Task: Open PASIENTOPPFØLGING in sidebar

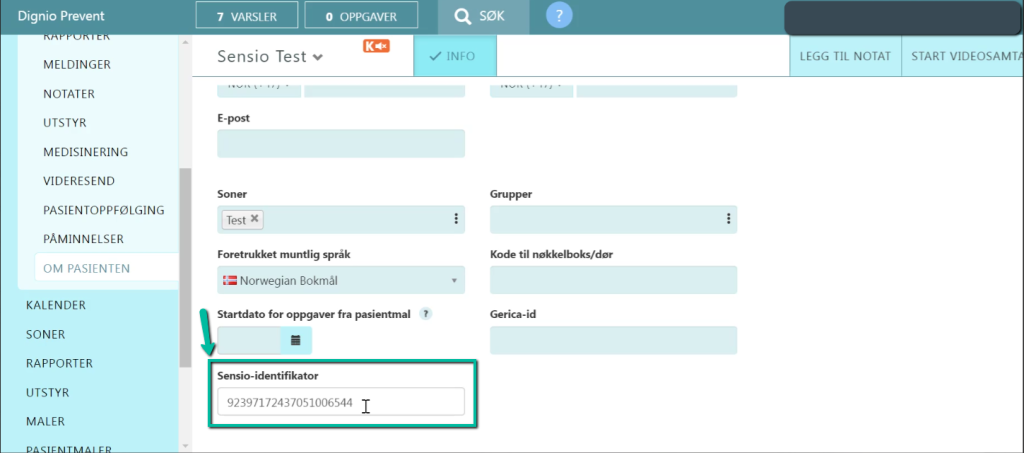Action: 103,210
